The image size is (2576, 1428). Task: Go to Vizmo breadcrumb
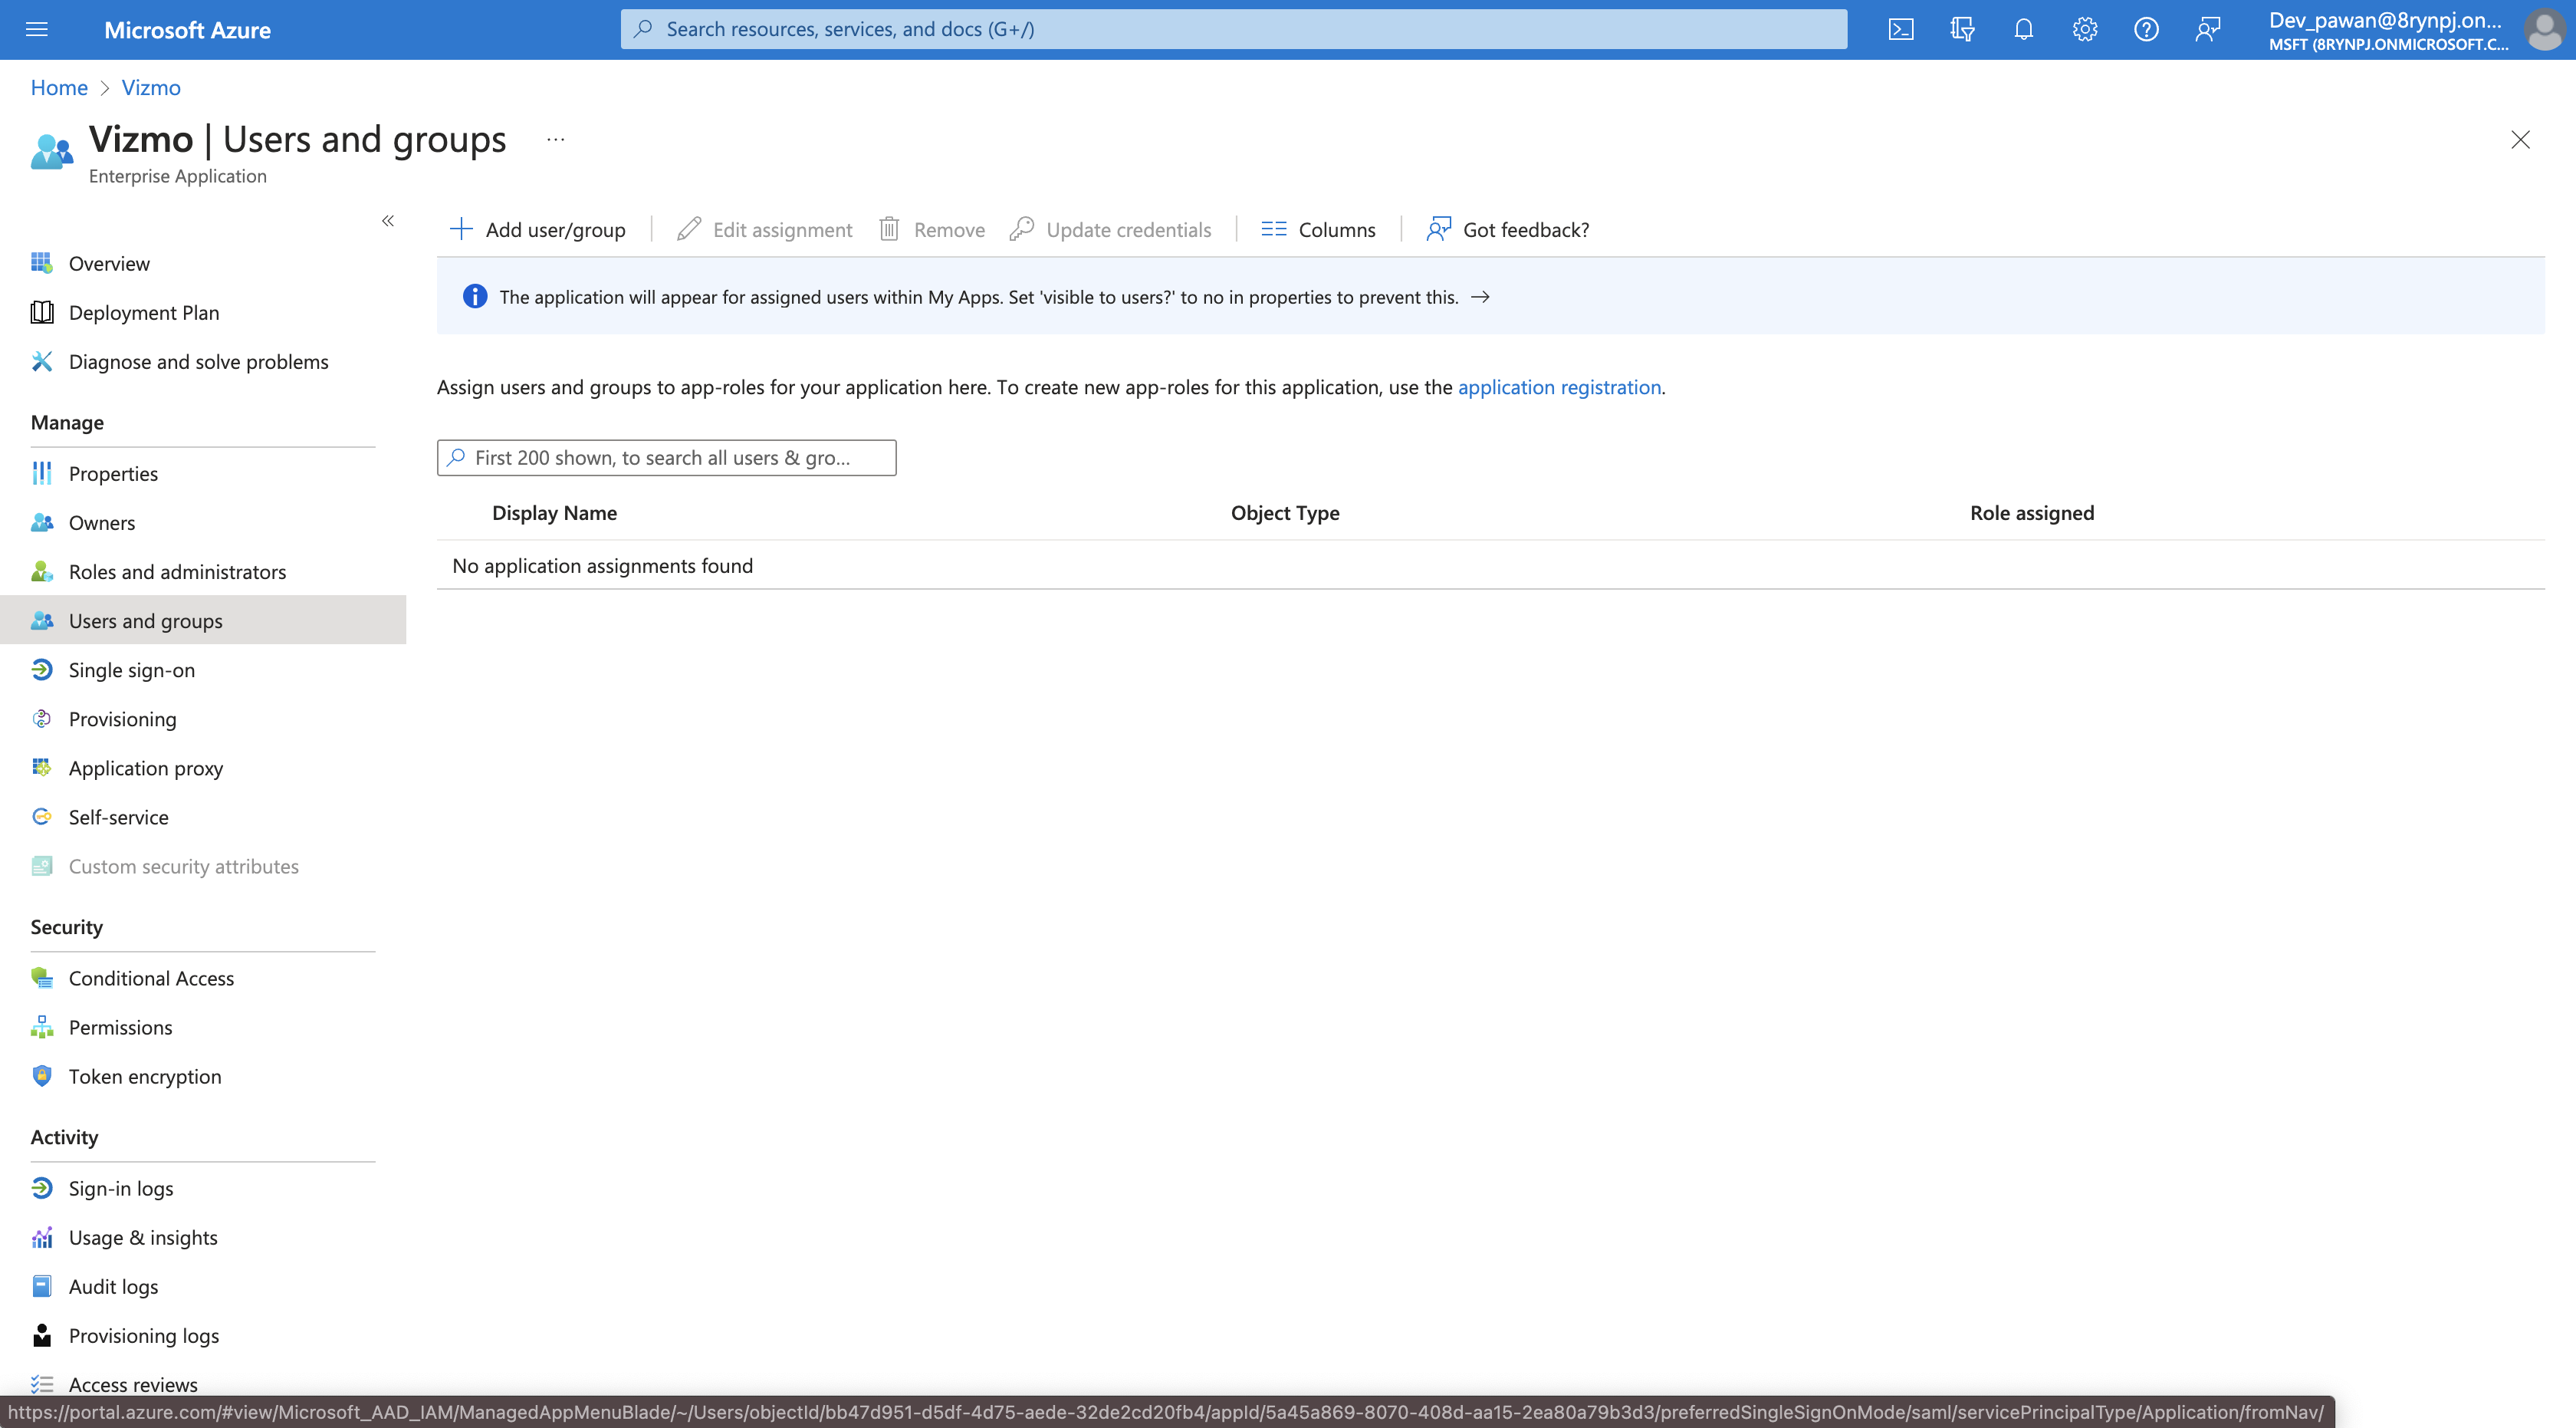[151, 88]
